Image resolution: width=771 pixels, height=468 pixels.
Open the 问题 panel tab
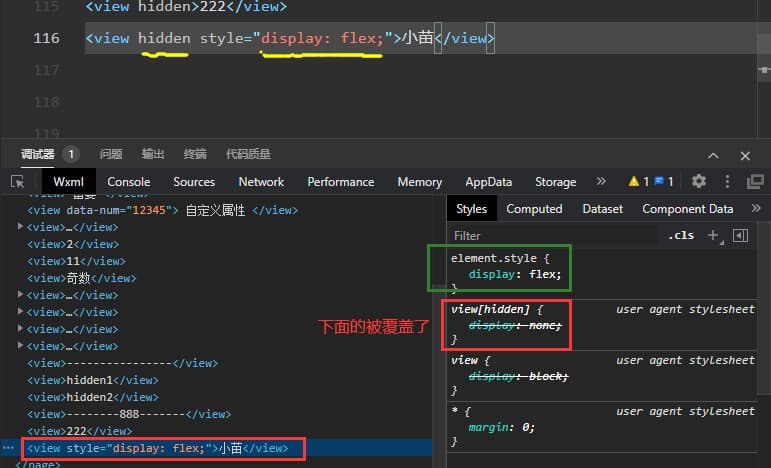[x=111, y=154]
